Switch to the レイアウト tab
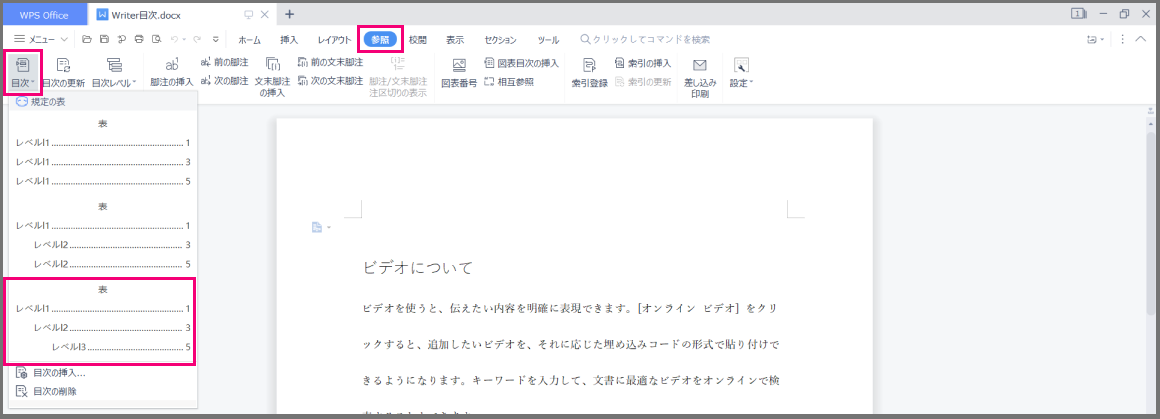 click(x=334, y=40)
